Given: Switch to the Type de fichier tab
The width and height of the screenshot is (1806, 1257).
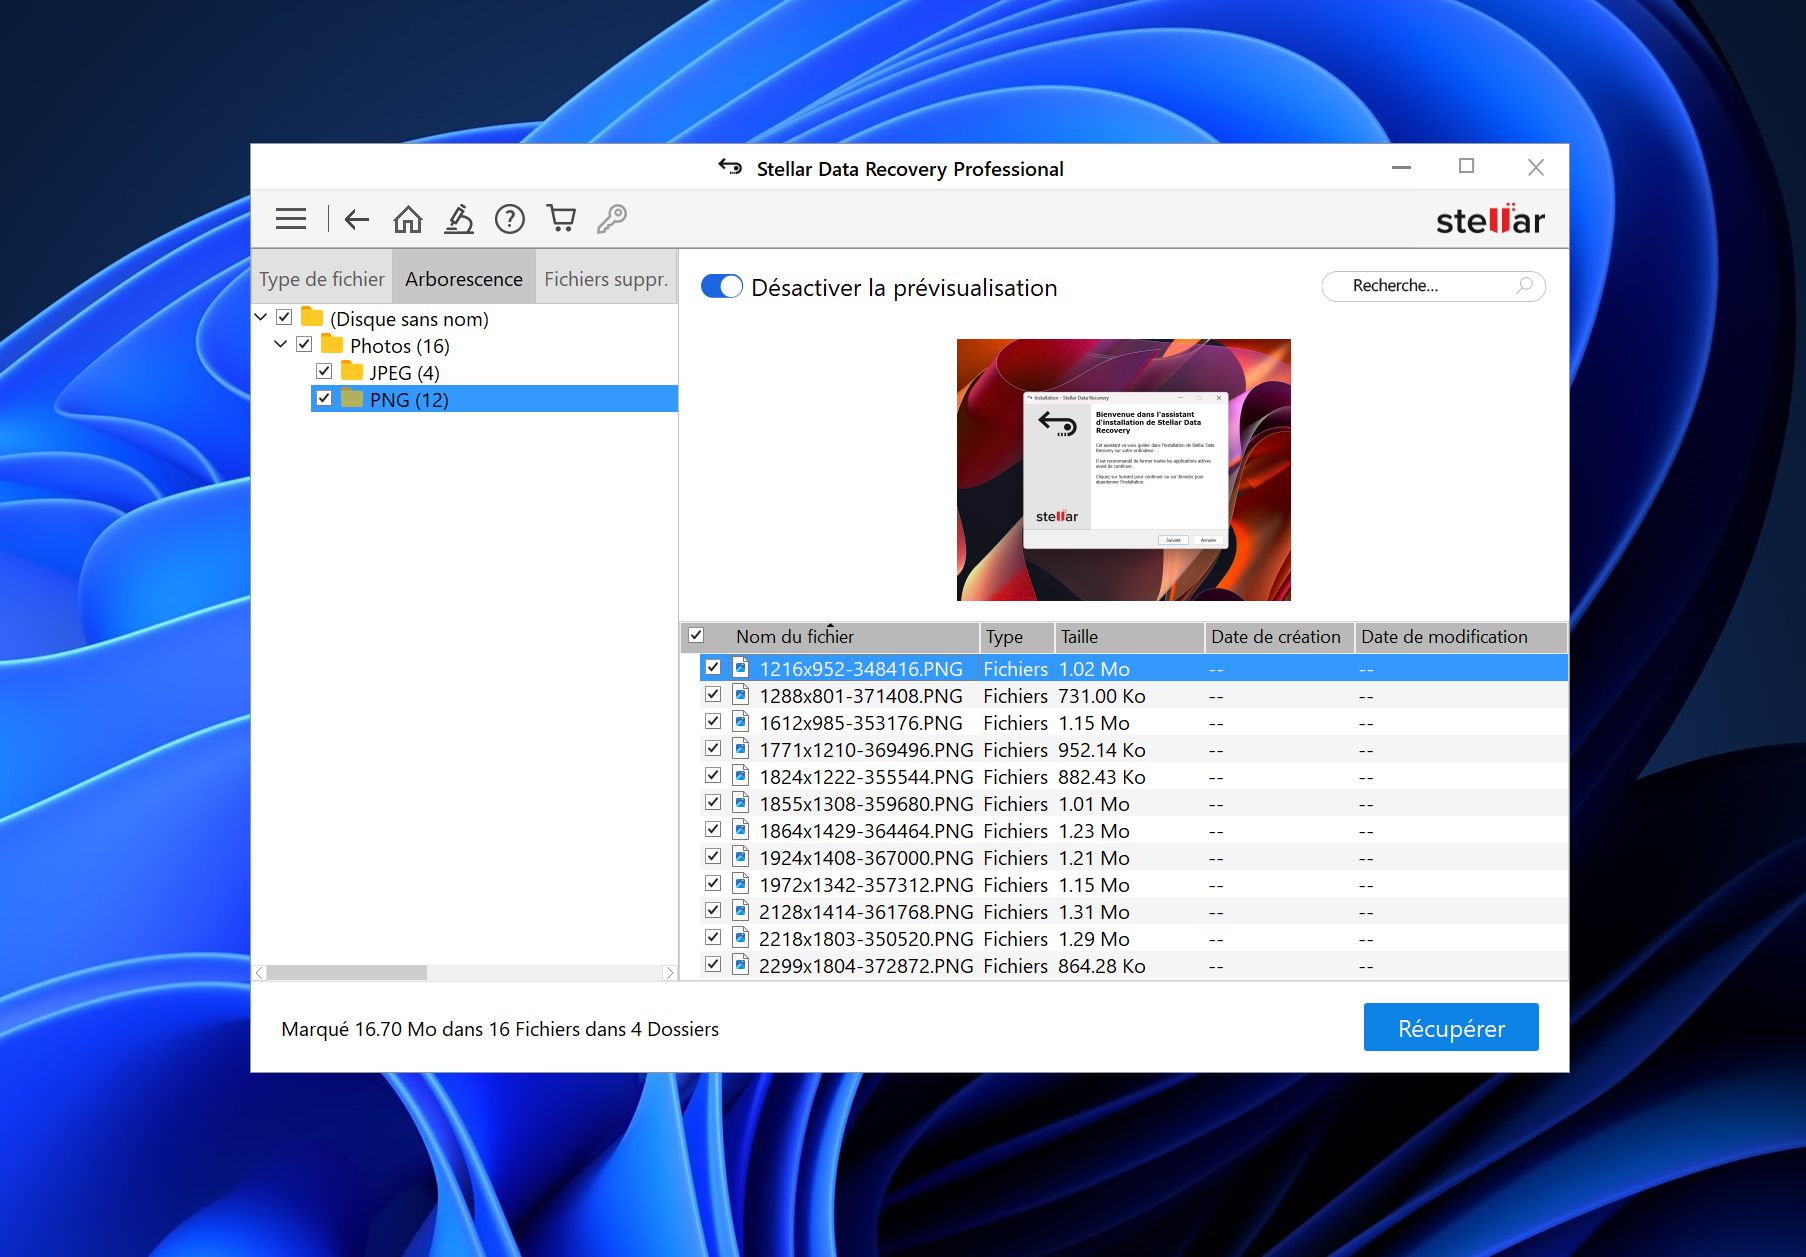Looking at the screenshot, I should coord(322,279).
